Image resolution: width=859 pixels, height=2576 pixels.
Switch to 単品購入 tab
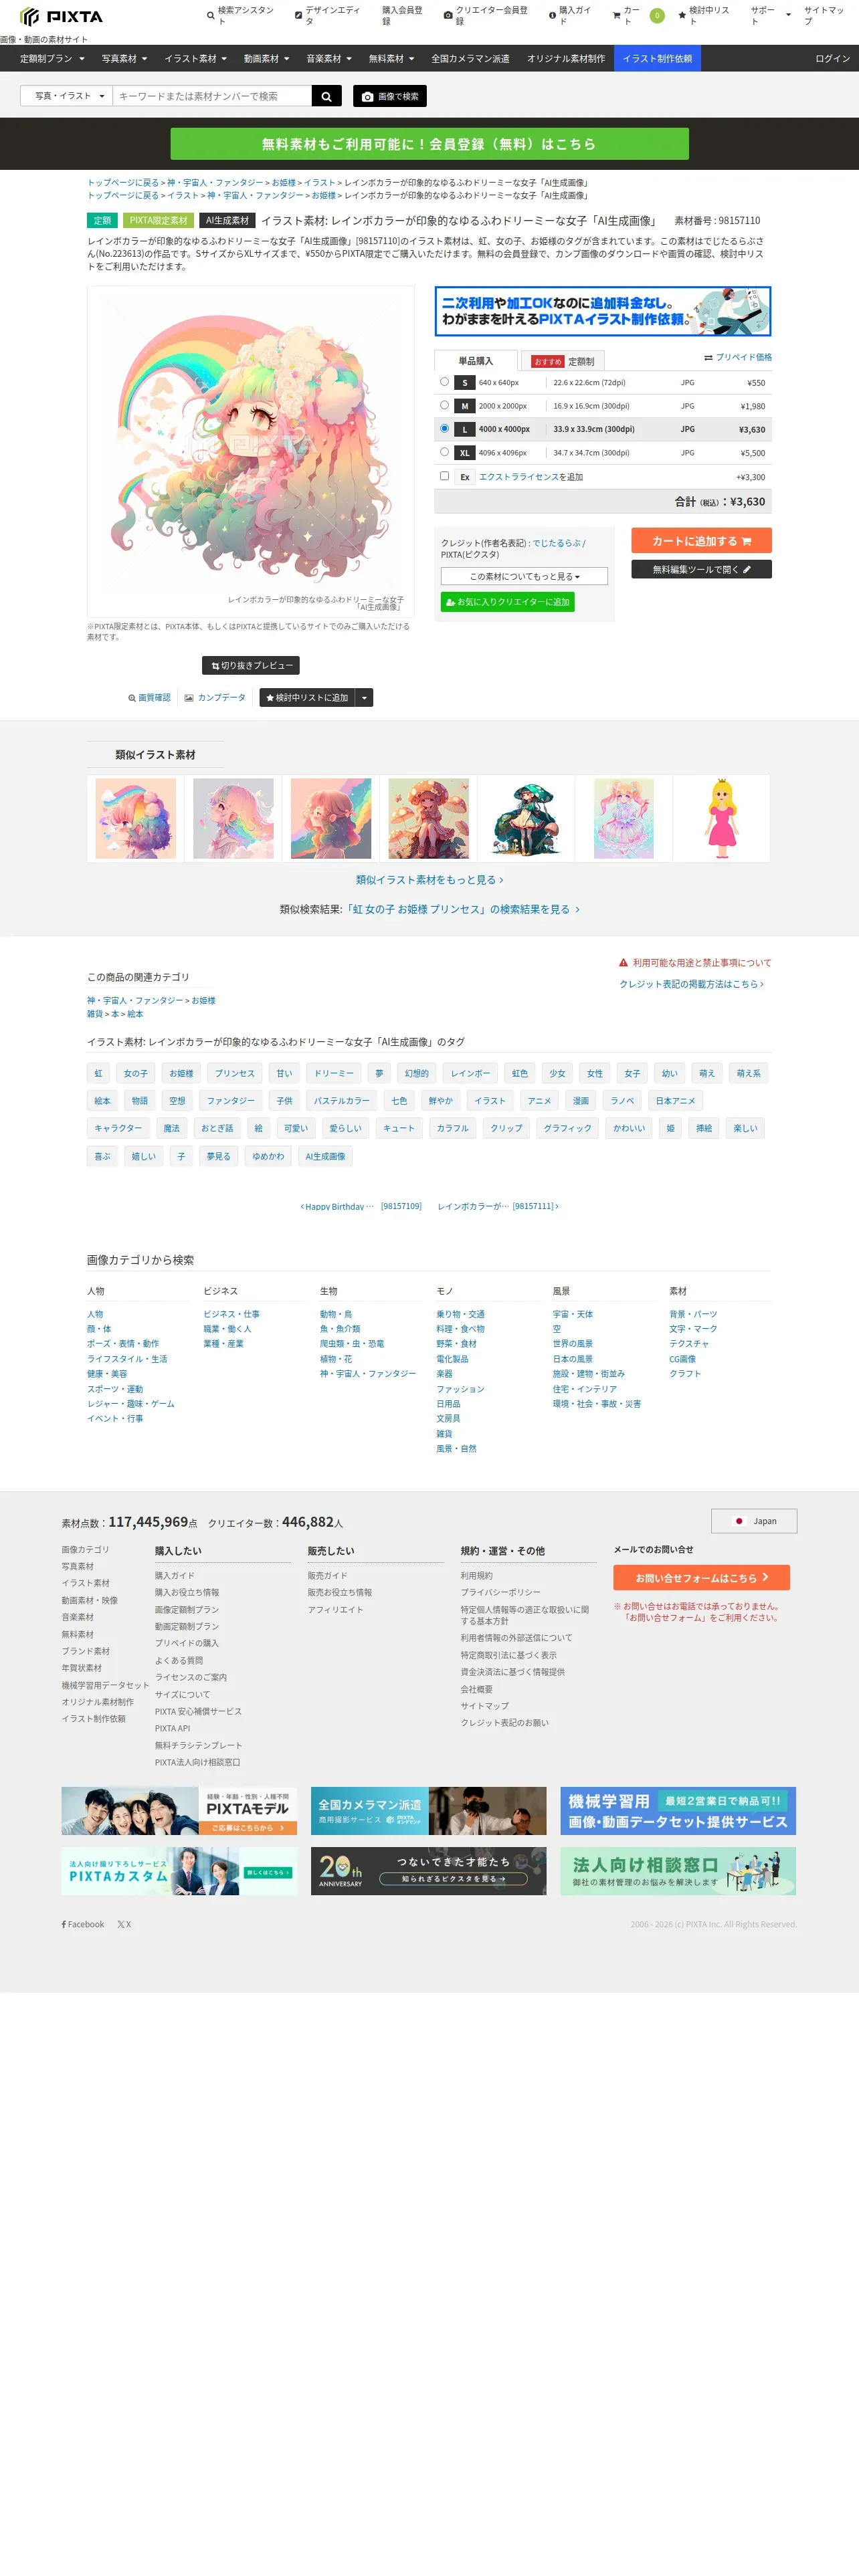tap(476, 361)
